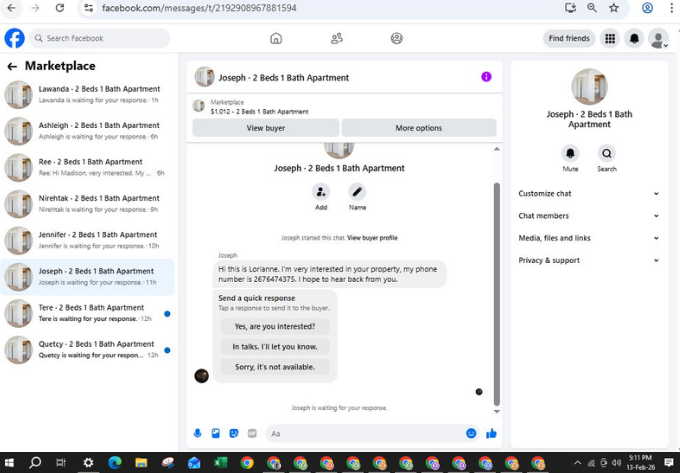Open the emoji picker
Viewport: 680px width, 473px height.
[471, 433]
